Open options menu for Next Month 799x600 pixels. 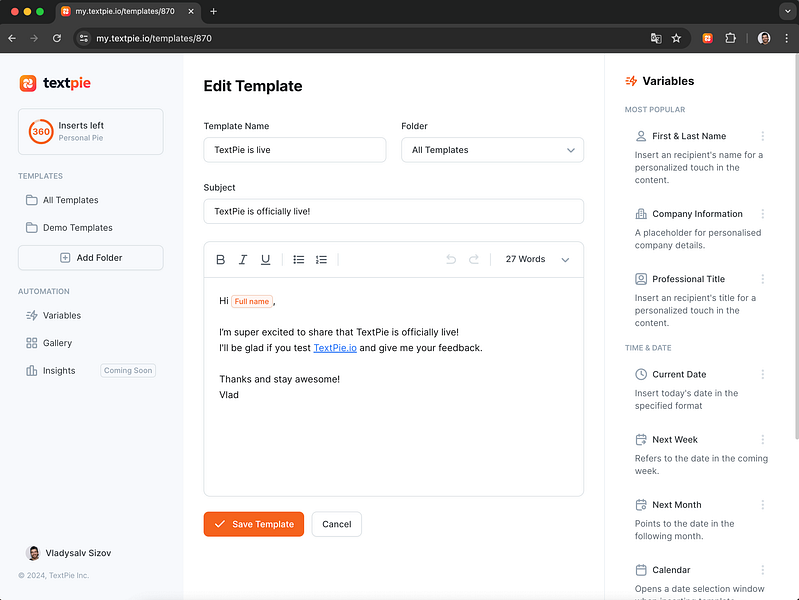click(x=762, y=505)
